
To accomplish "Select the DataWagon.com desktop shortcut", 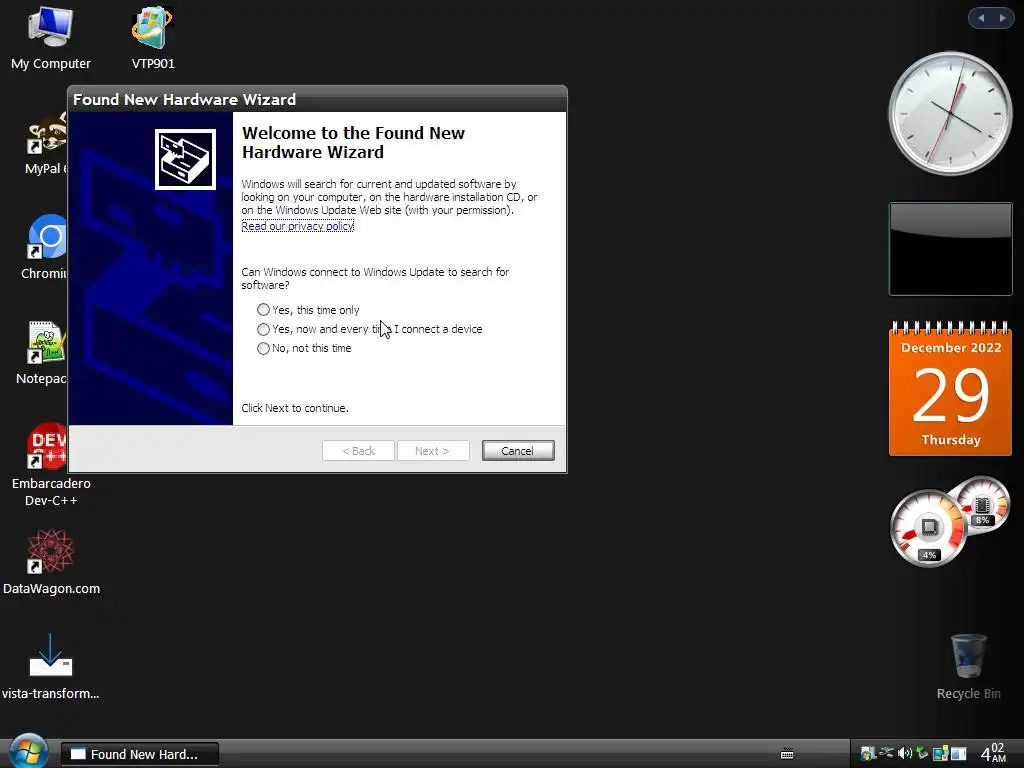I will click(x=51, y=562).
